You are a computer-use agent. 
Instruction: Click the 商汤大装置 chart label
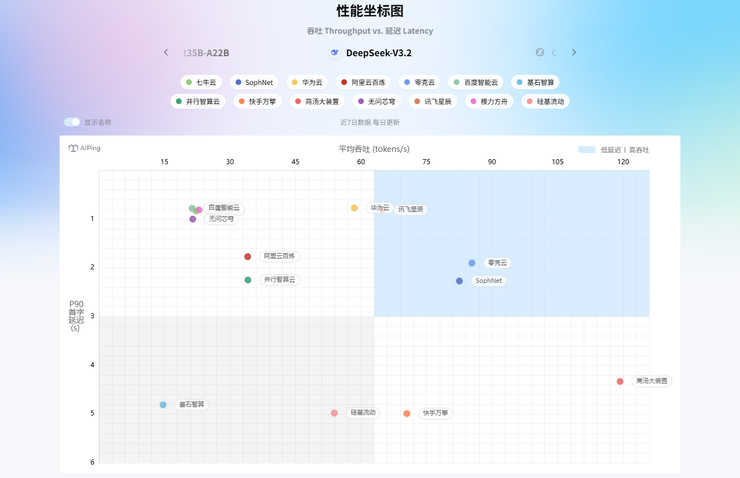652,381
